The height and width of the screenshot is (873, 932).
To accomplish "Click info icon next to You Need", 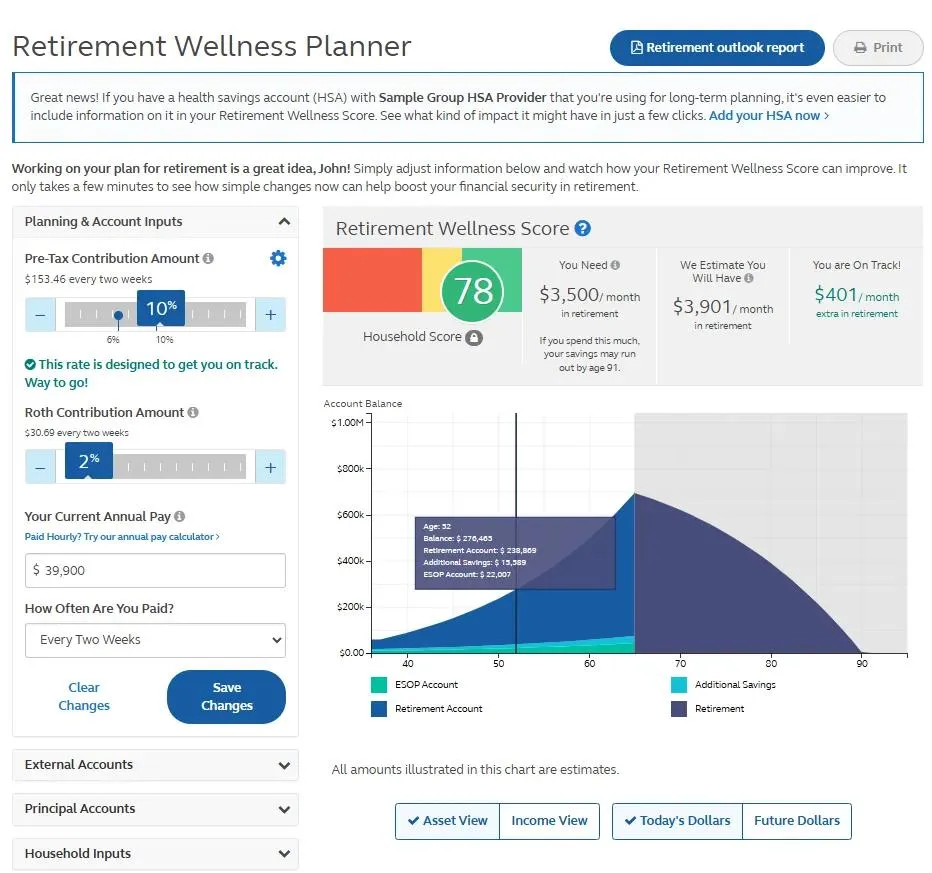I will [x=615, y=266].
